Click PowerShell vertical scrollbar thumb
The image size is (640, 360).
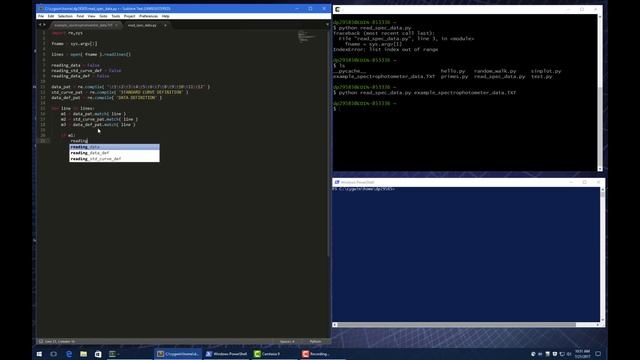point(602,194)
